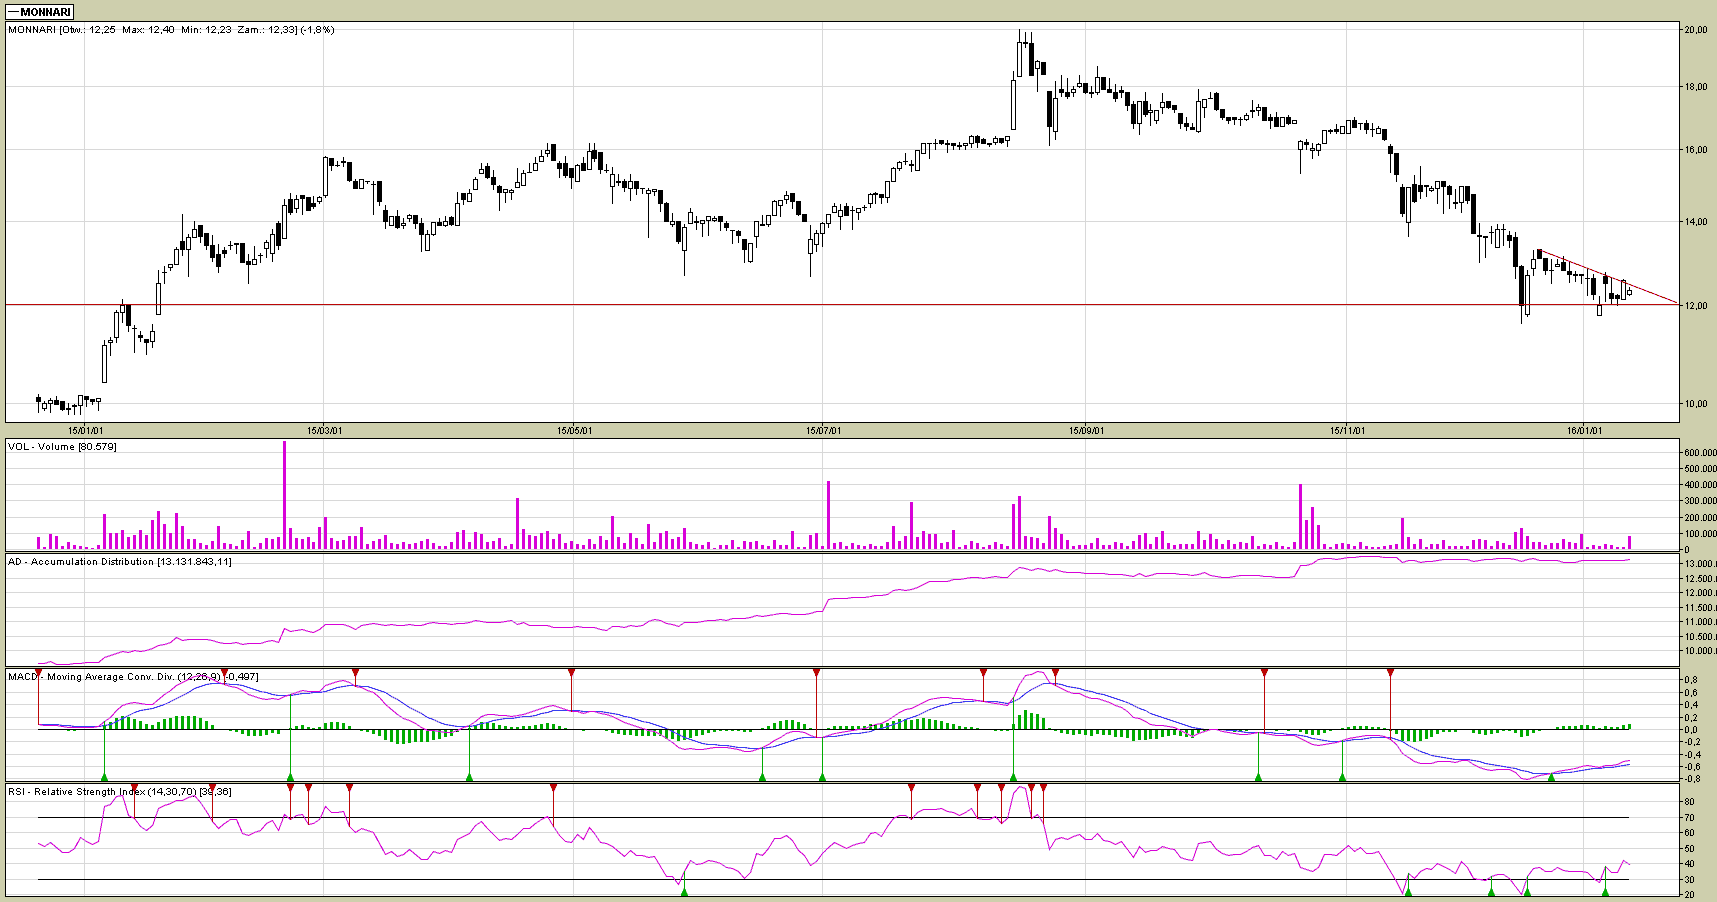
Task: Select the leftmost green buy marker in RSI panel
Action: coord(684,891)
